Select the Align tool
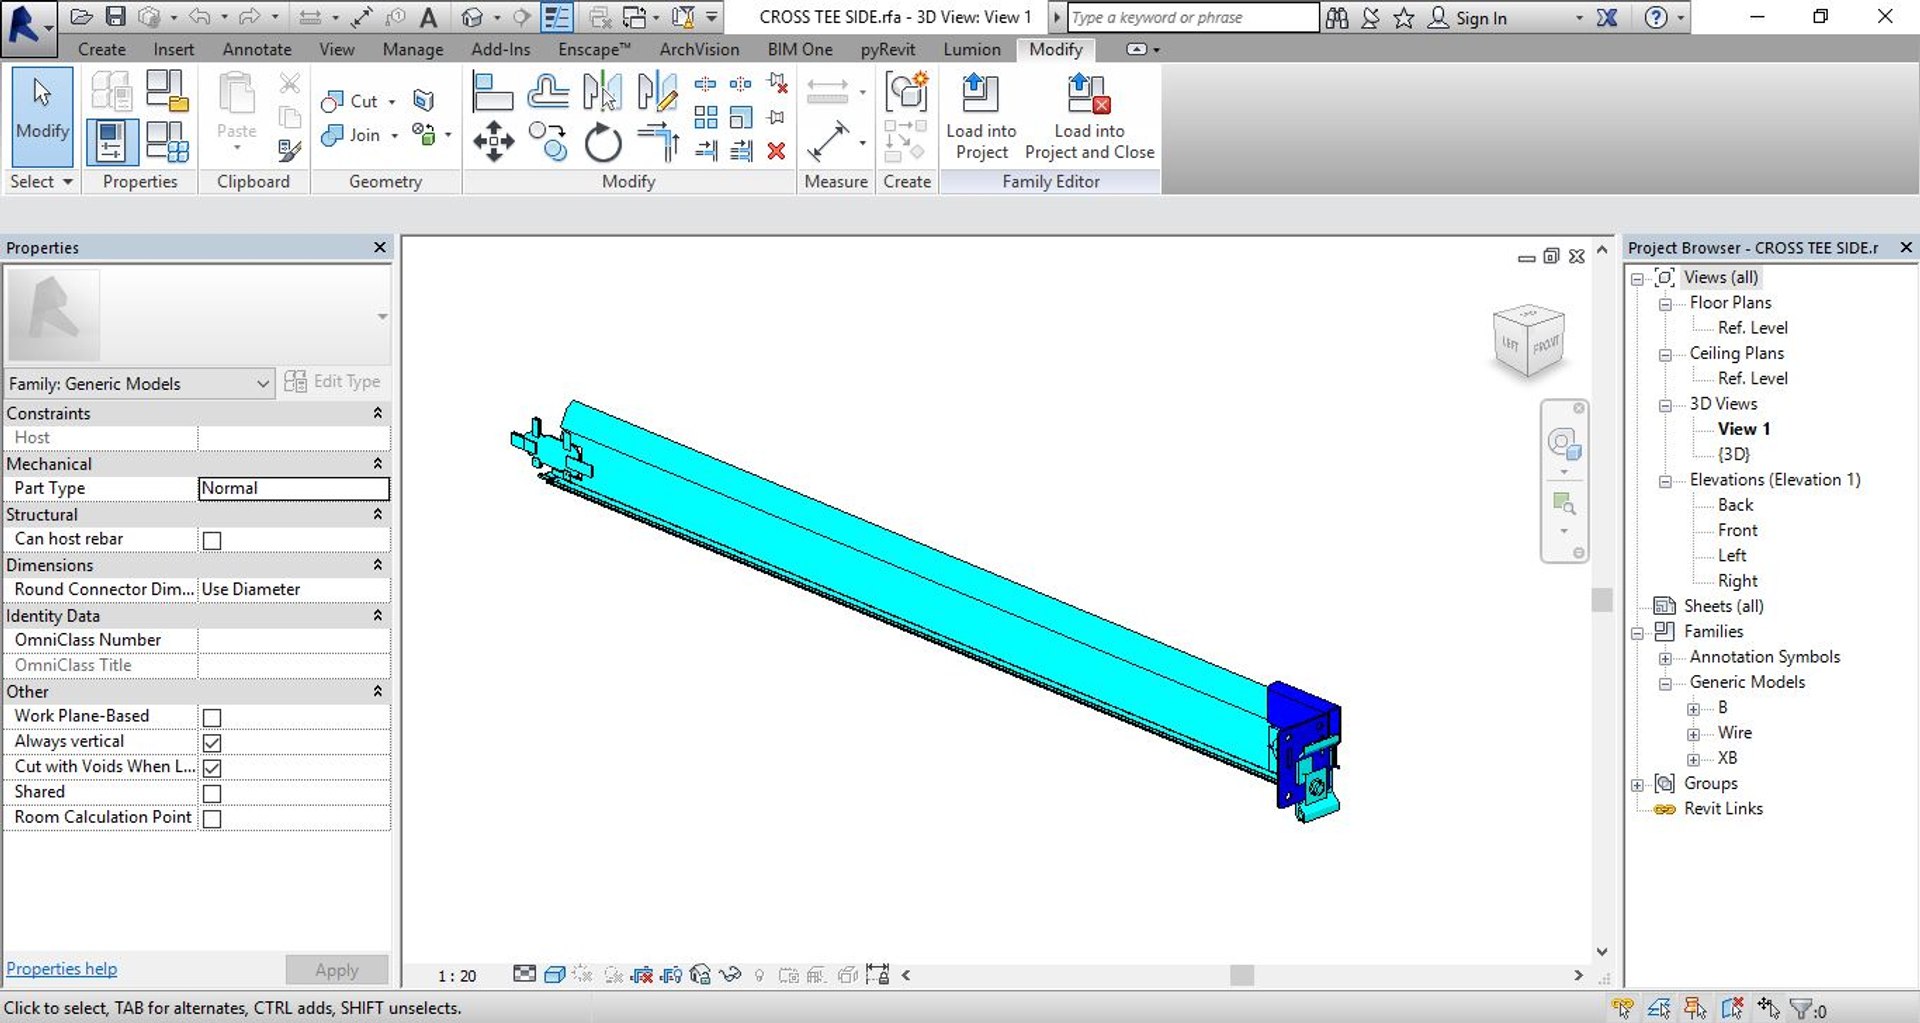The width and height of the screenshot is (1920, 1023). [x=493, y=92]
